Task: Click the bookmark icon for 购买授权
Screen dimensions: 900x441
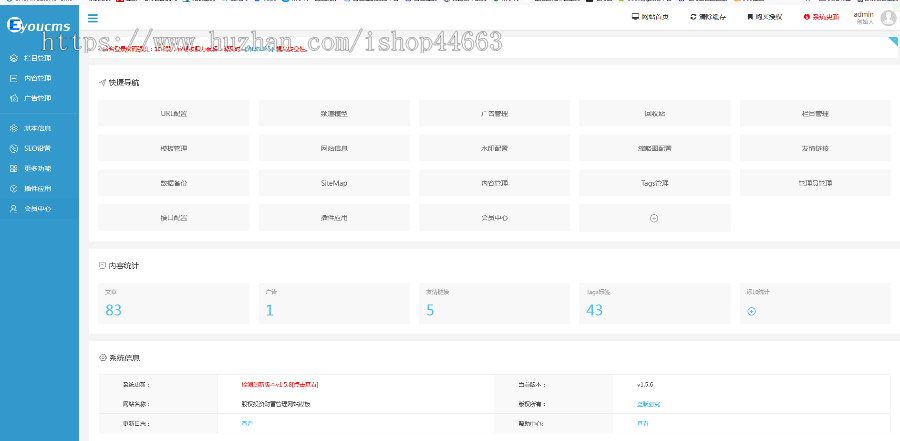Action: [750, 17]
